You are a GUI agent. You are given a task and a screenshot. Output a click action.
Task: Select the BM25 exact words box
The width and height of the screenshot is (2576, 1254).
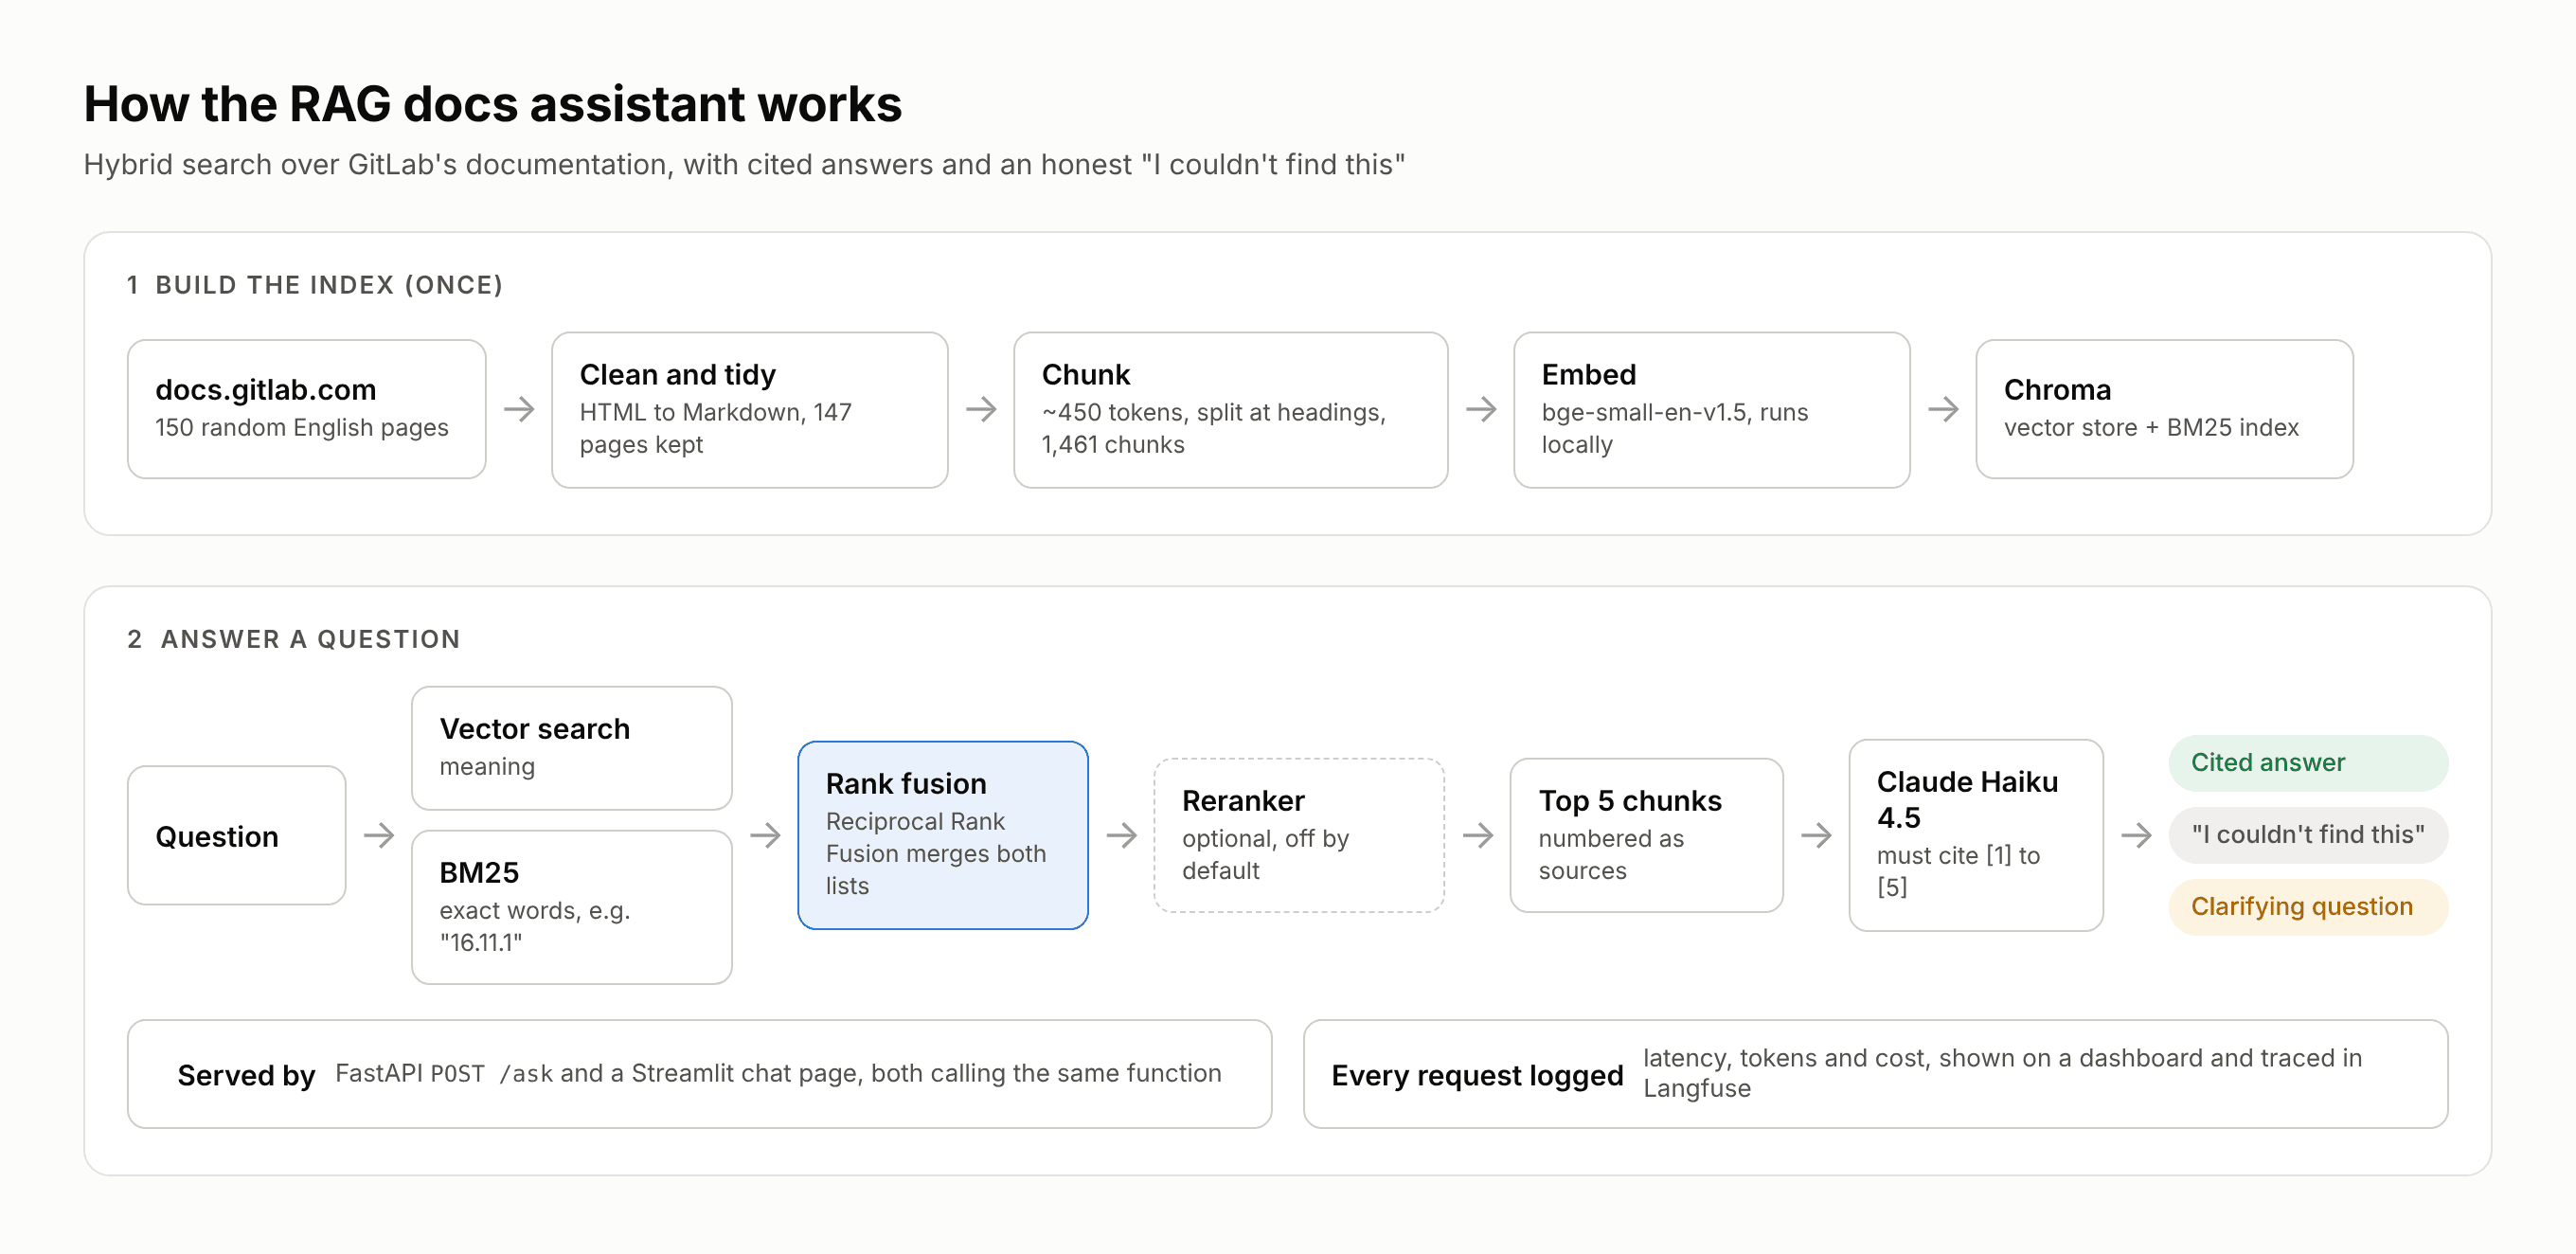click(571, 907)
